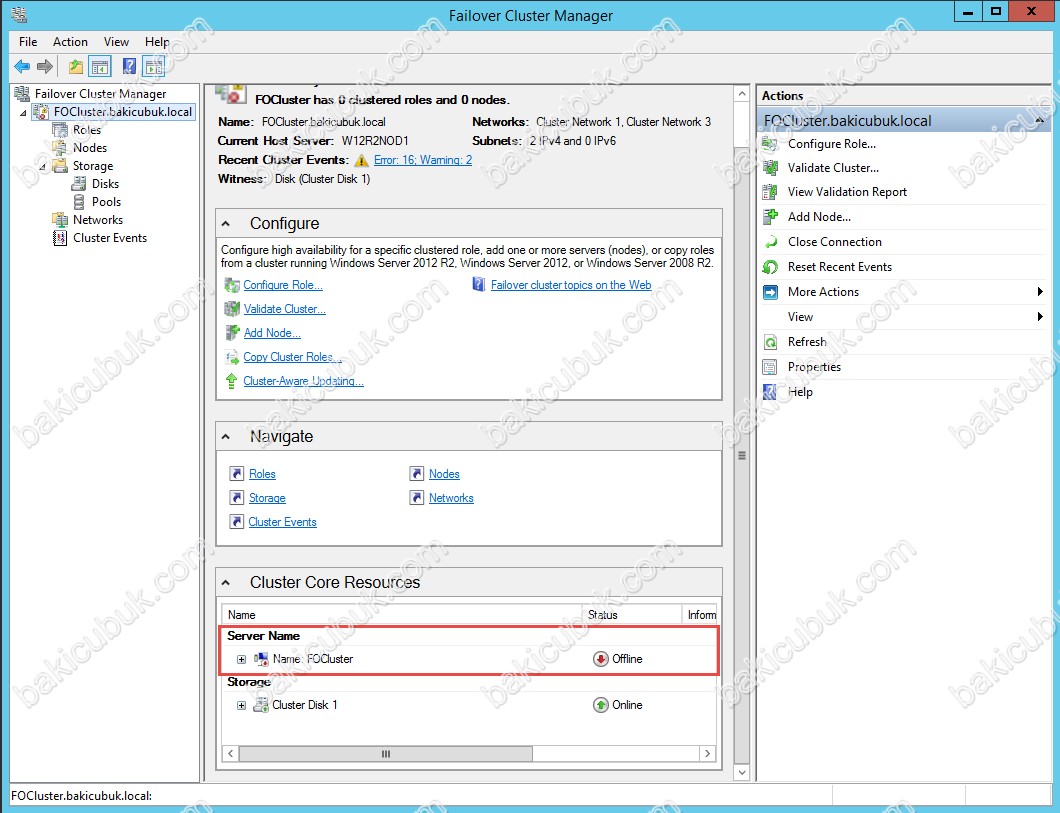
Task: Open the File menu
Action: (28, 42)
